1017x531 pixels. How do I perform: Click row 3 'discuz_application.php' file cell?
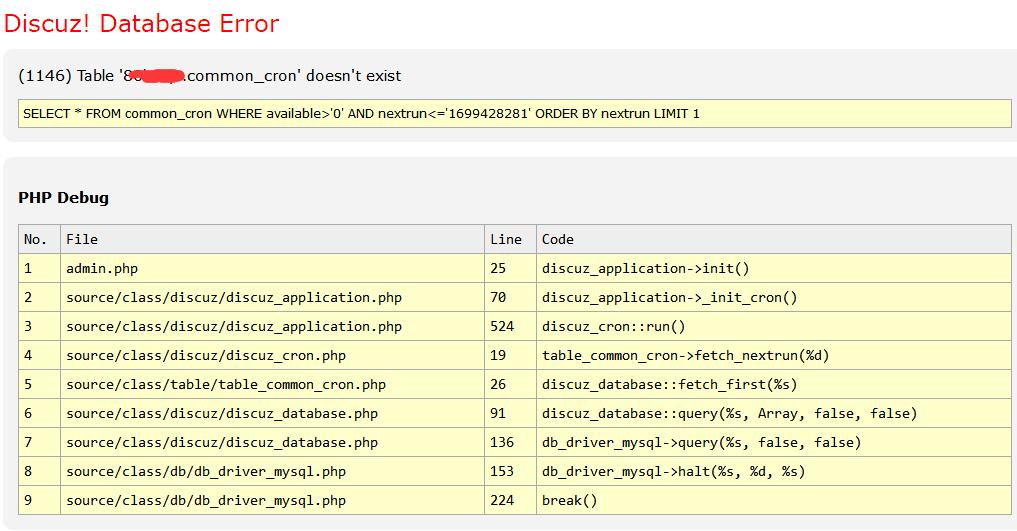(272, 326)
